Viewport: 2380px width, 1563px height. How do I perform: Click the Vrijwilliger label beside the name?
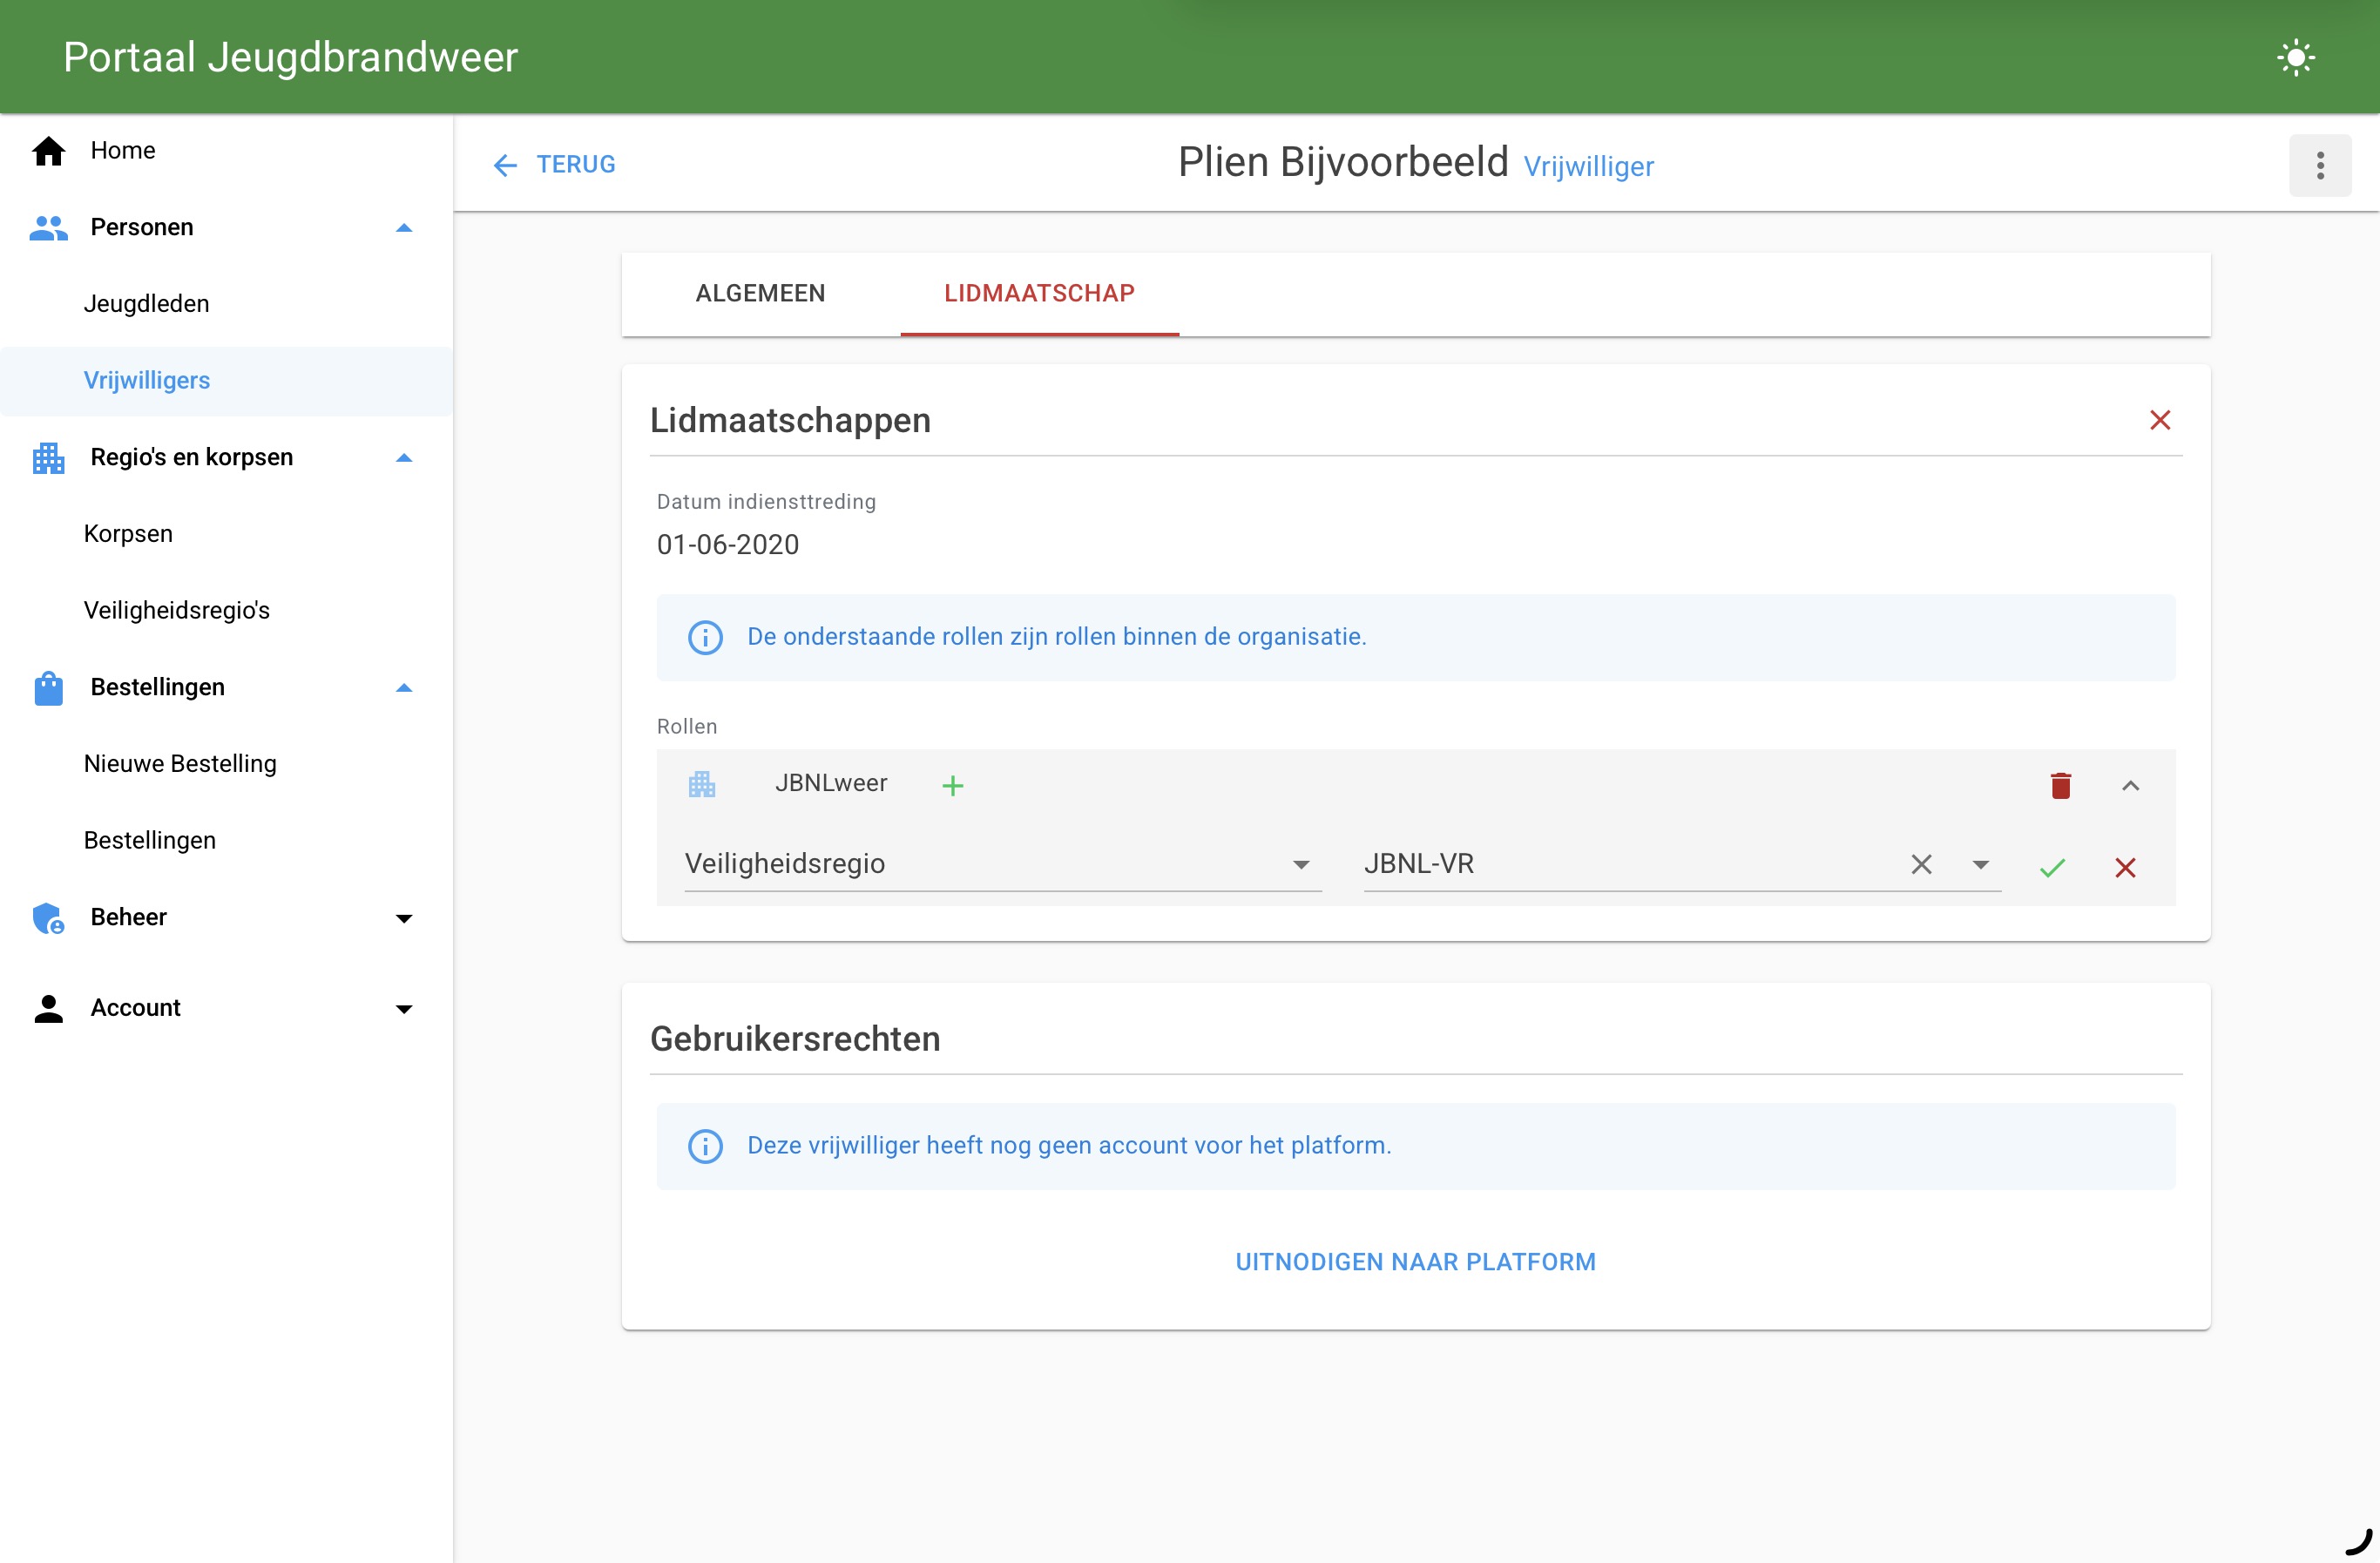point(1588,167)
